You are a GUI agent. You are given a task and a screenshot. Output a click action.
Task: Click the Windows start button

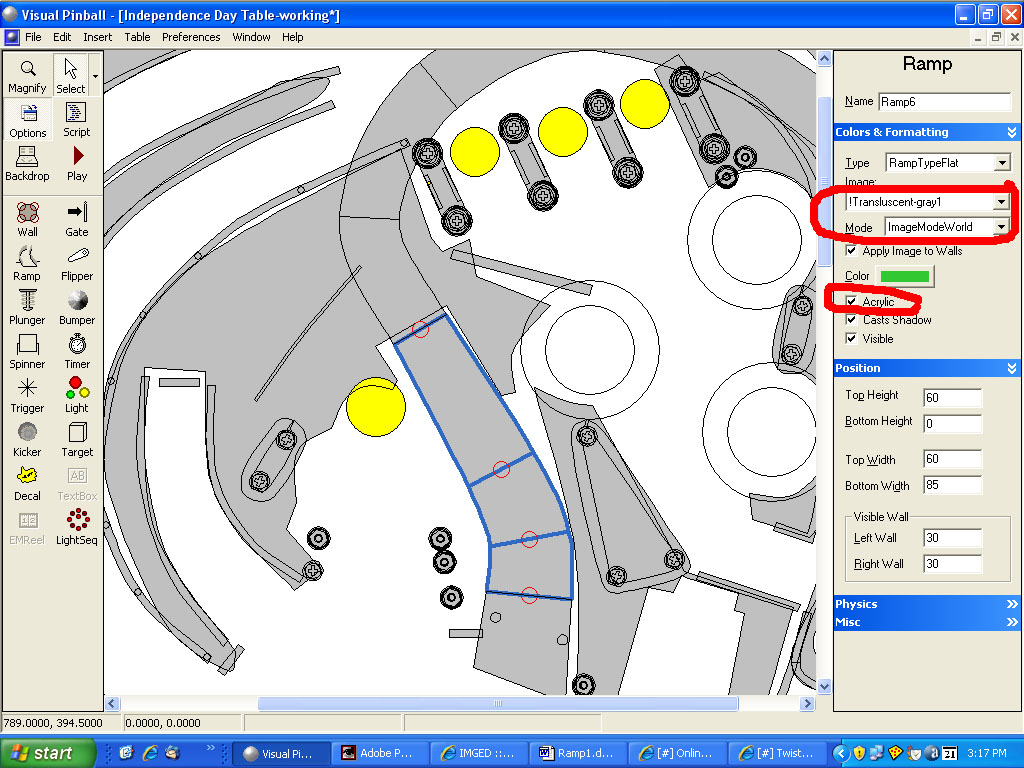click(x=47, y=753)
